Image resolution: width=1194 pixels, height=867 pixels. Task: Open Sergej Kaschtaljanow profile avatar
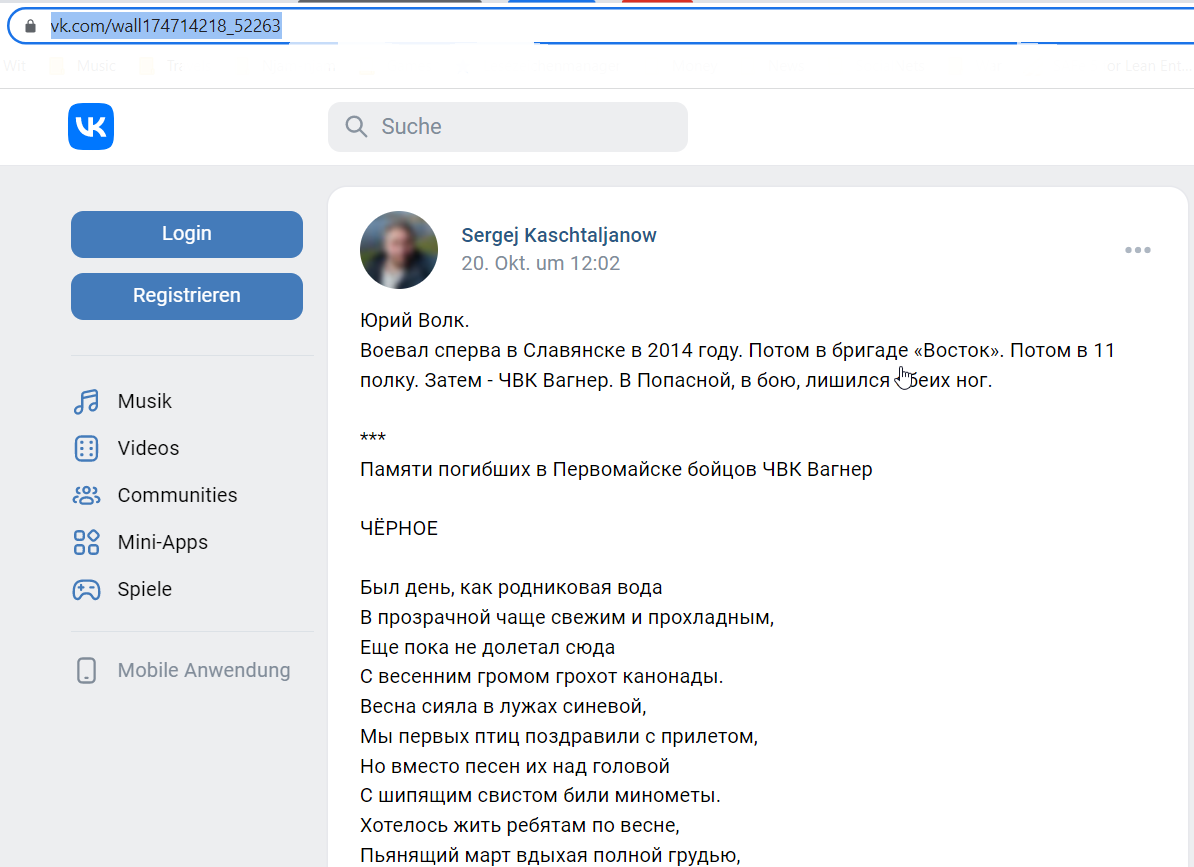[399, 250]
